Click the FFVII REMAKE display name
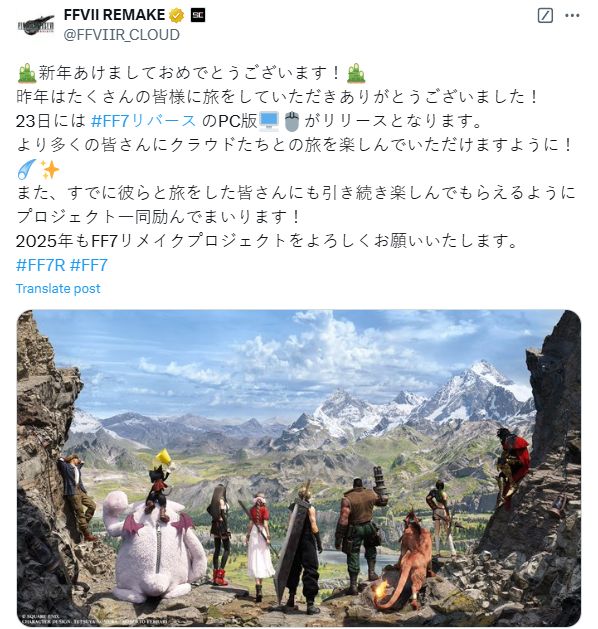The image size is (598, 629). (x=114, y=15)
